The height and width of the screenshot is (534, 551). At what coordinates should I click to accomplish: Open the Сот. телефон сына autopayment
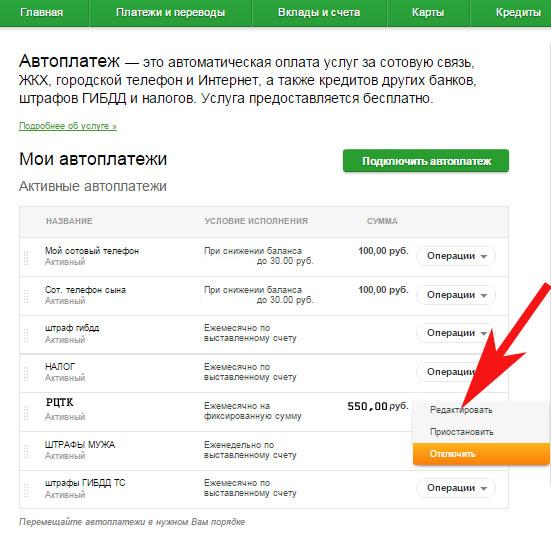(x=85, y=290)
